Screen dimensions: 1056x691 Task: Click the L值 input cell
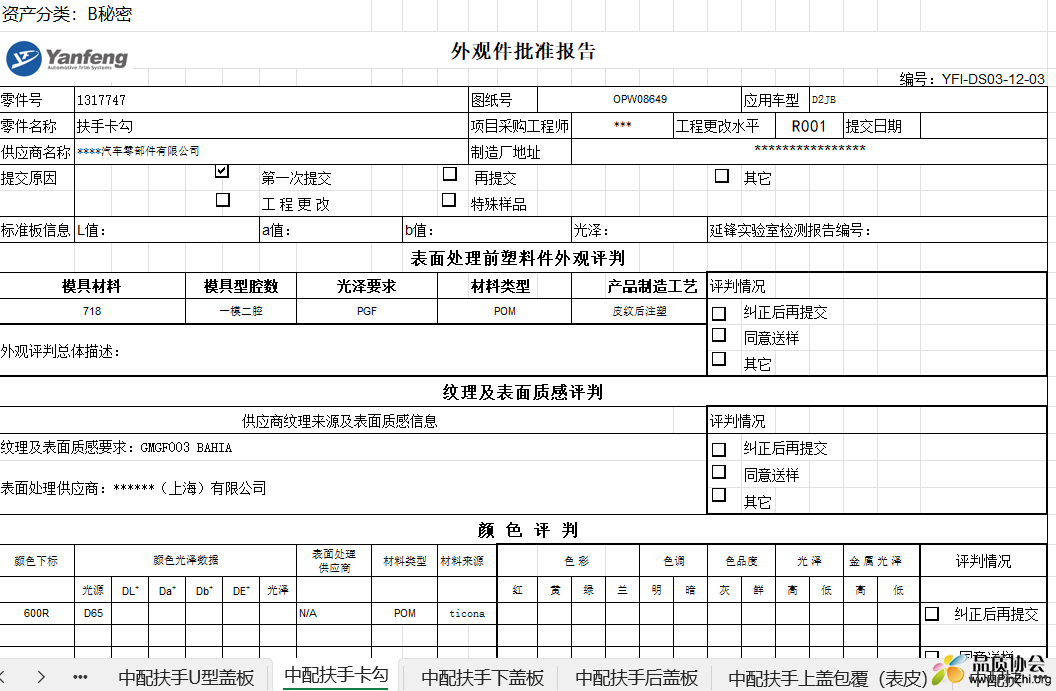click(x=167, y=230)
